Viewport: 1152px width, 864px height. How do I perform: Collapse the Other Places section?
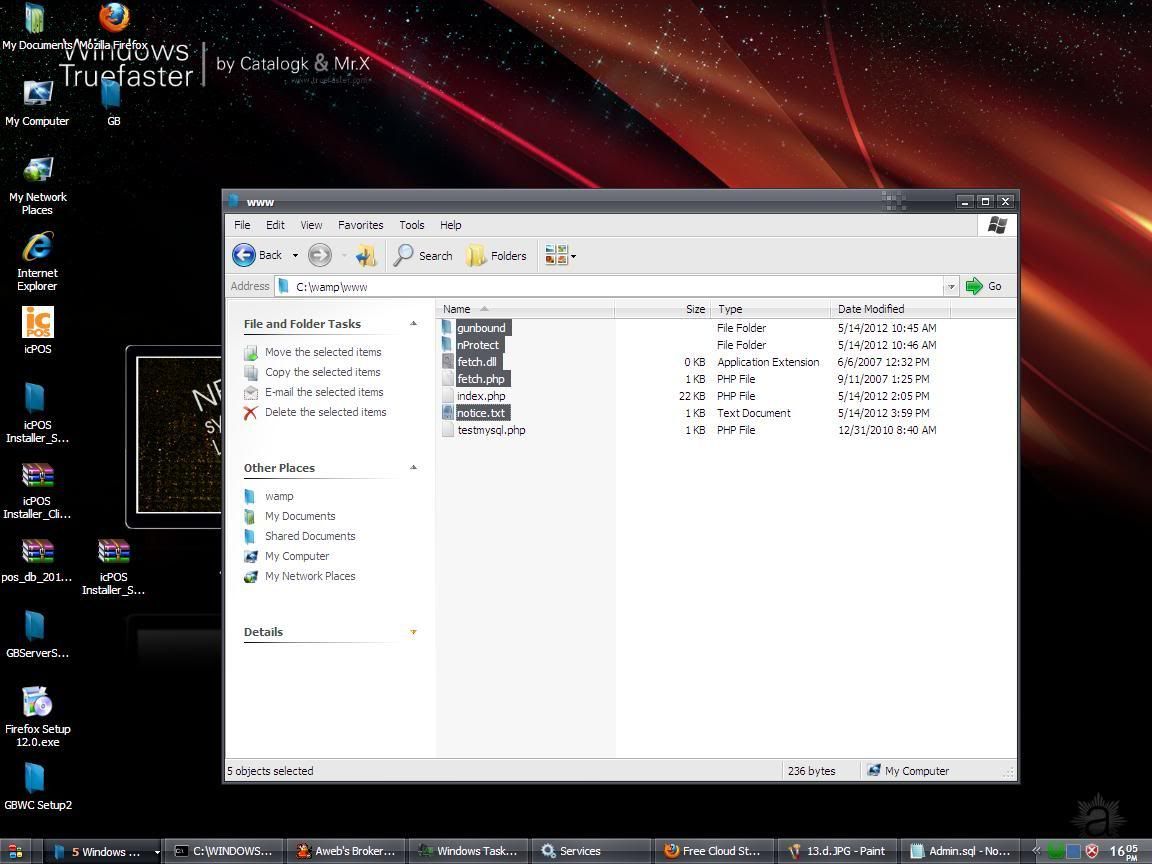click(413, 467)
